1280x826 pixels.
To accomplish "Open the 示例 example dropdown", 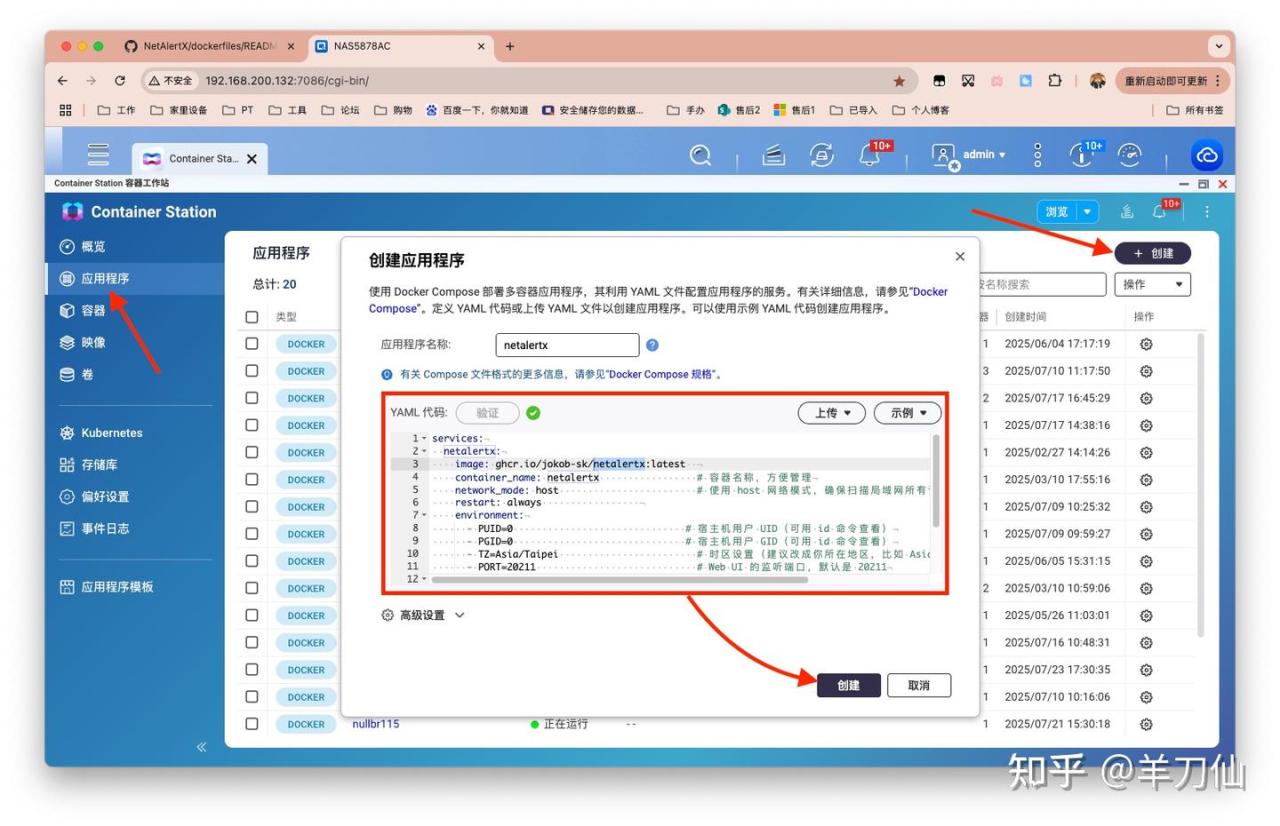I will click(907, 413).
